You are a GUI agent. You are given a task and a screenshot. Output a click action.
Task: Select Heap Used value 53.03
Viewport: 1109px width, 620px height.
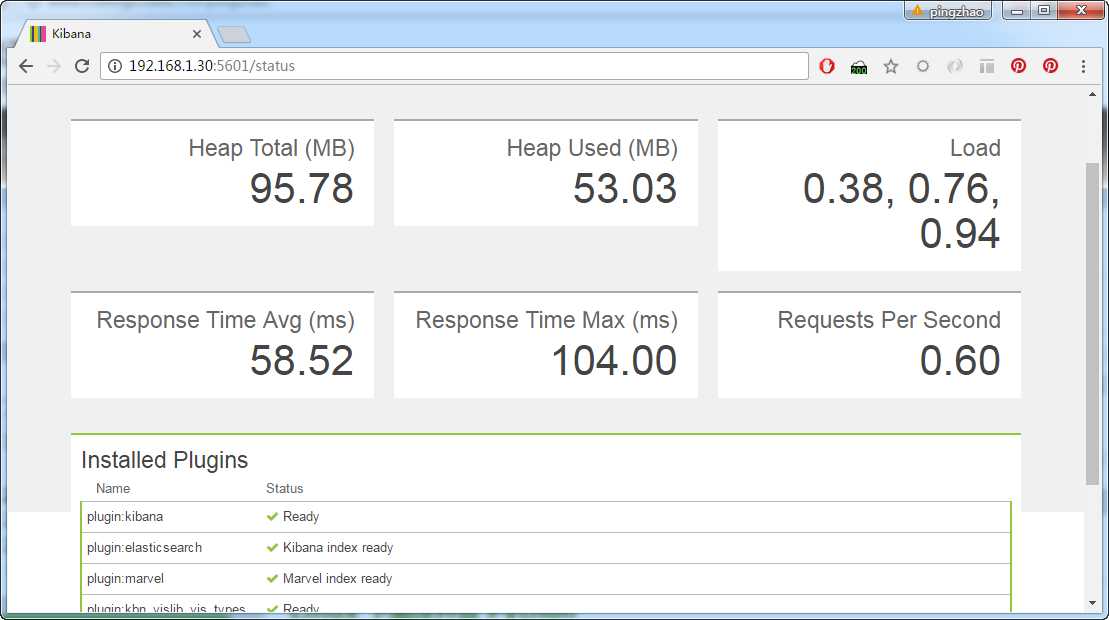tap(625, 189)
